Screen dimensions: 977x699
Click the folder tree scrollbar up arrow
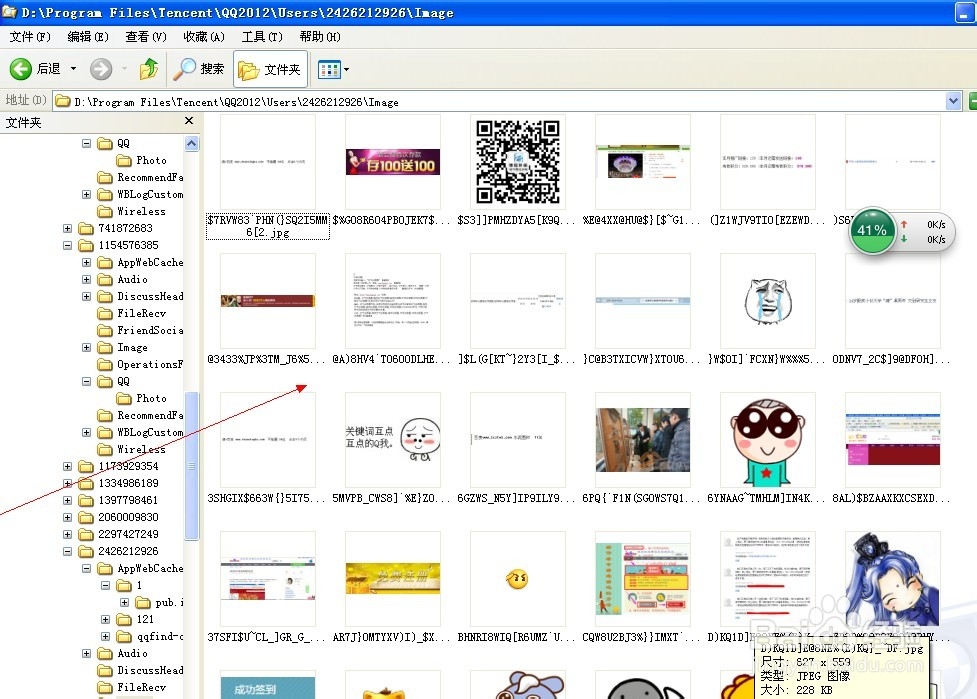(191, 143)
